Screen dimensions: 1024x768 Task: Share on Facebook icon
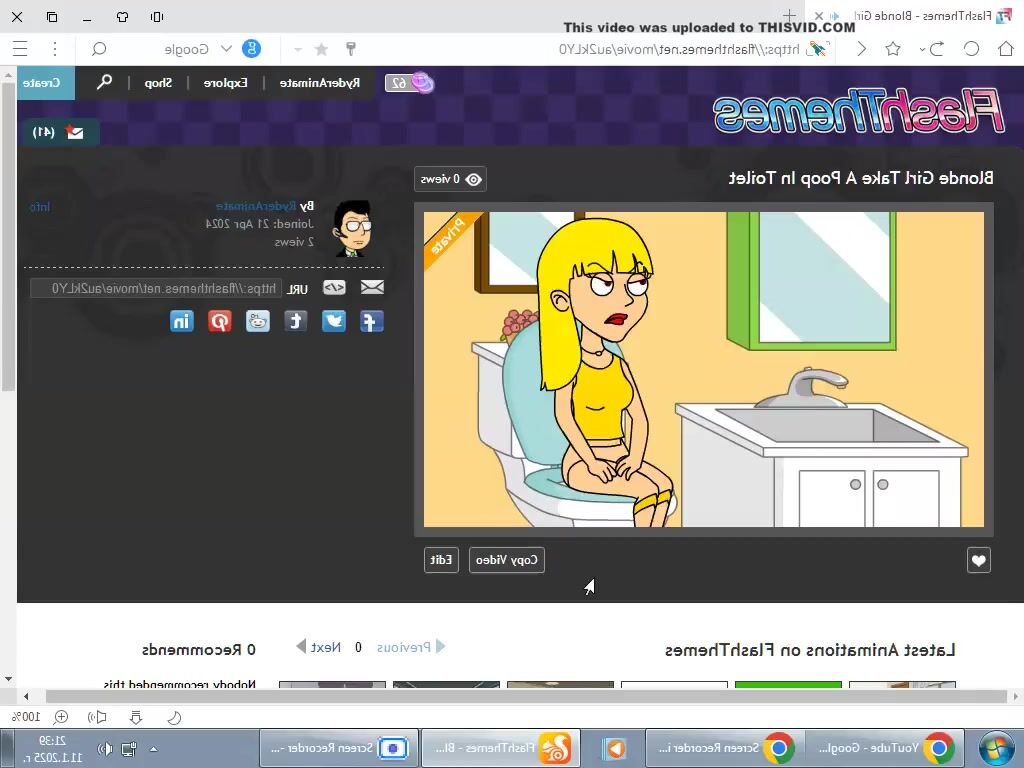pos(372,321)
